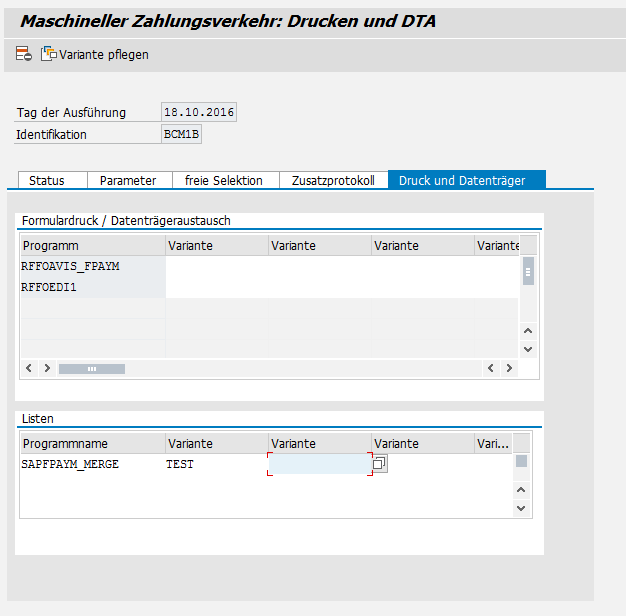Image resolution: width=626 pixels, height=616 pixels.
Task: Switch to the Status tab
Action: tap(47, 180)
